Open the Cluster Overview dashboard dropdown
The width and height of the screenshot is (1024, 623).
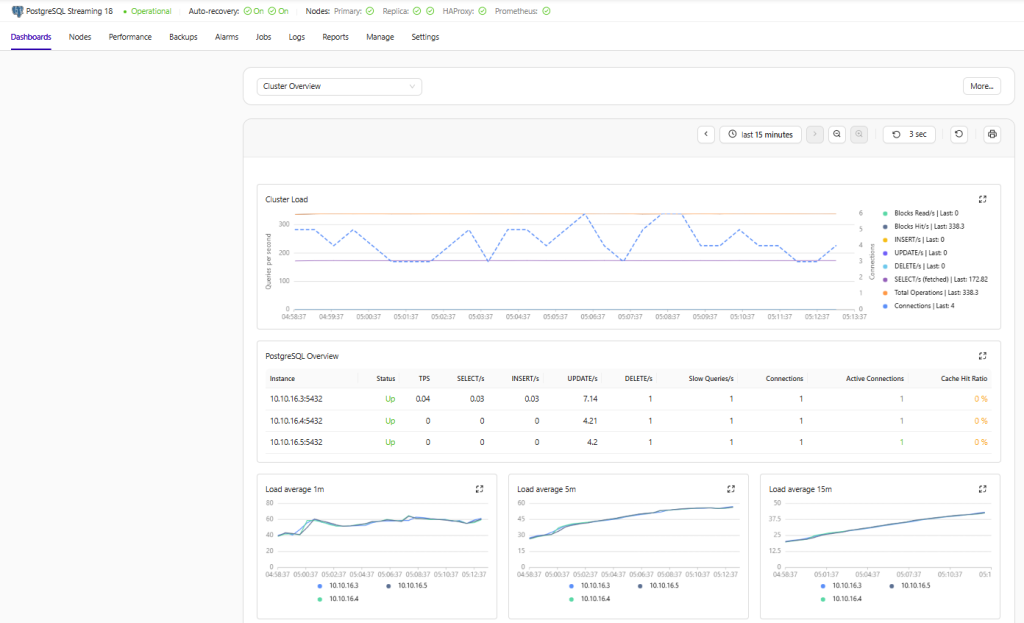(x=339, y=86)
